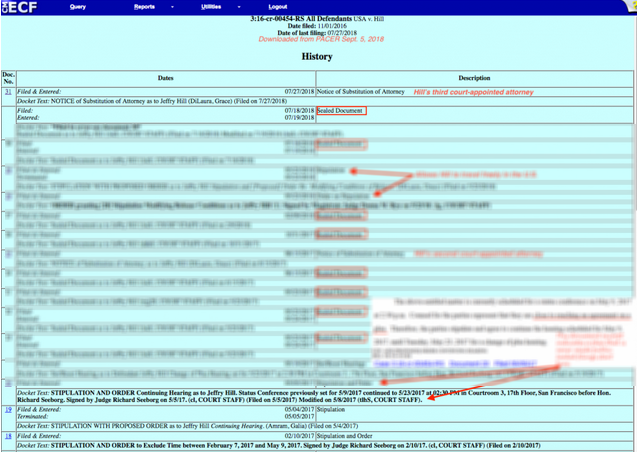Screen dimensions: 637x456
Task: Open document number 18 link
Action: coord(8,436)
